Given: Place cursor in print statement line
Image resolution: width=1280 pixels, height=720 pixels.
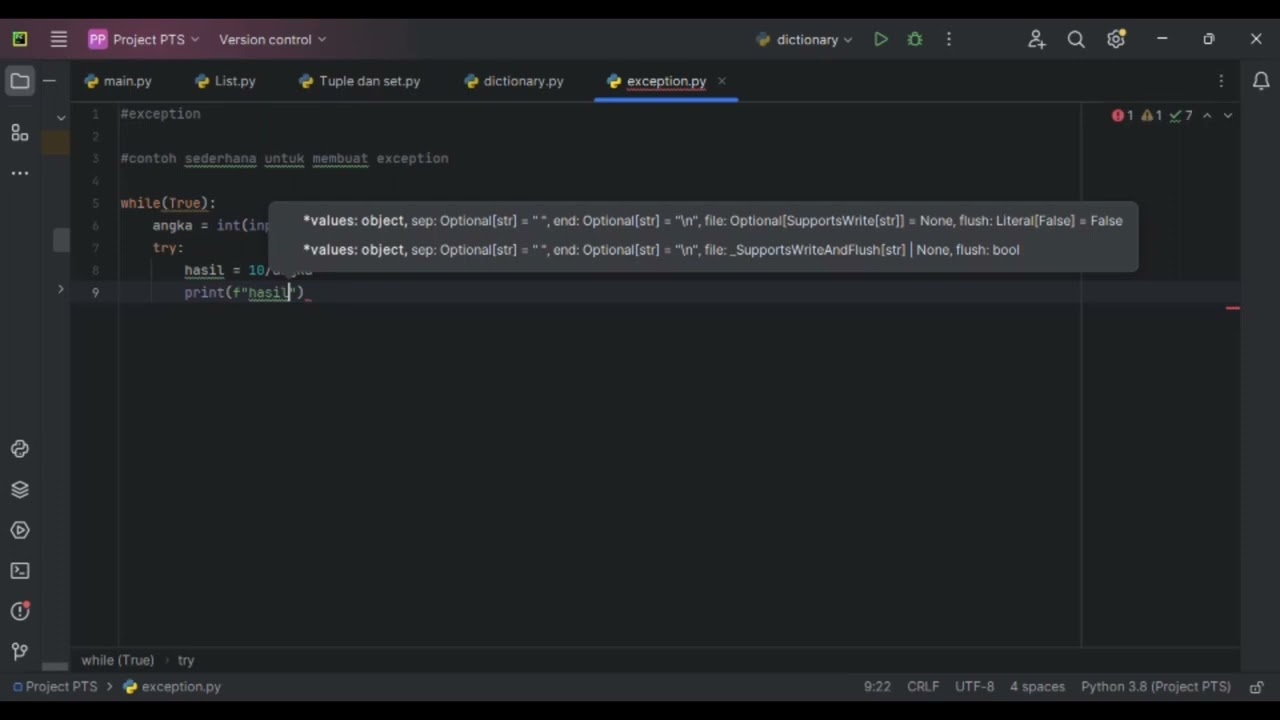Looking at the screenshot, I should click(244, 292).
